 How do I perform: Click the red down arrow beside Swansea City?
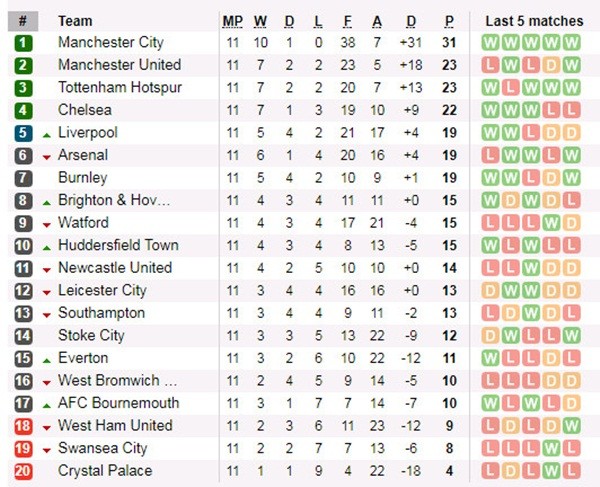(x=46, y=449)
